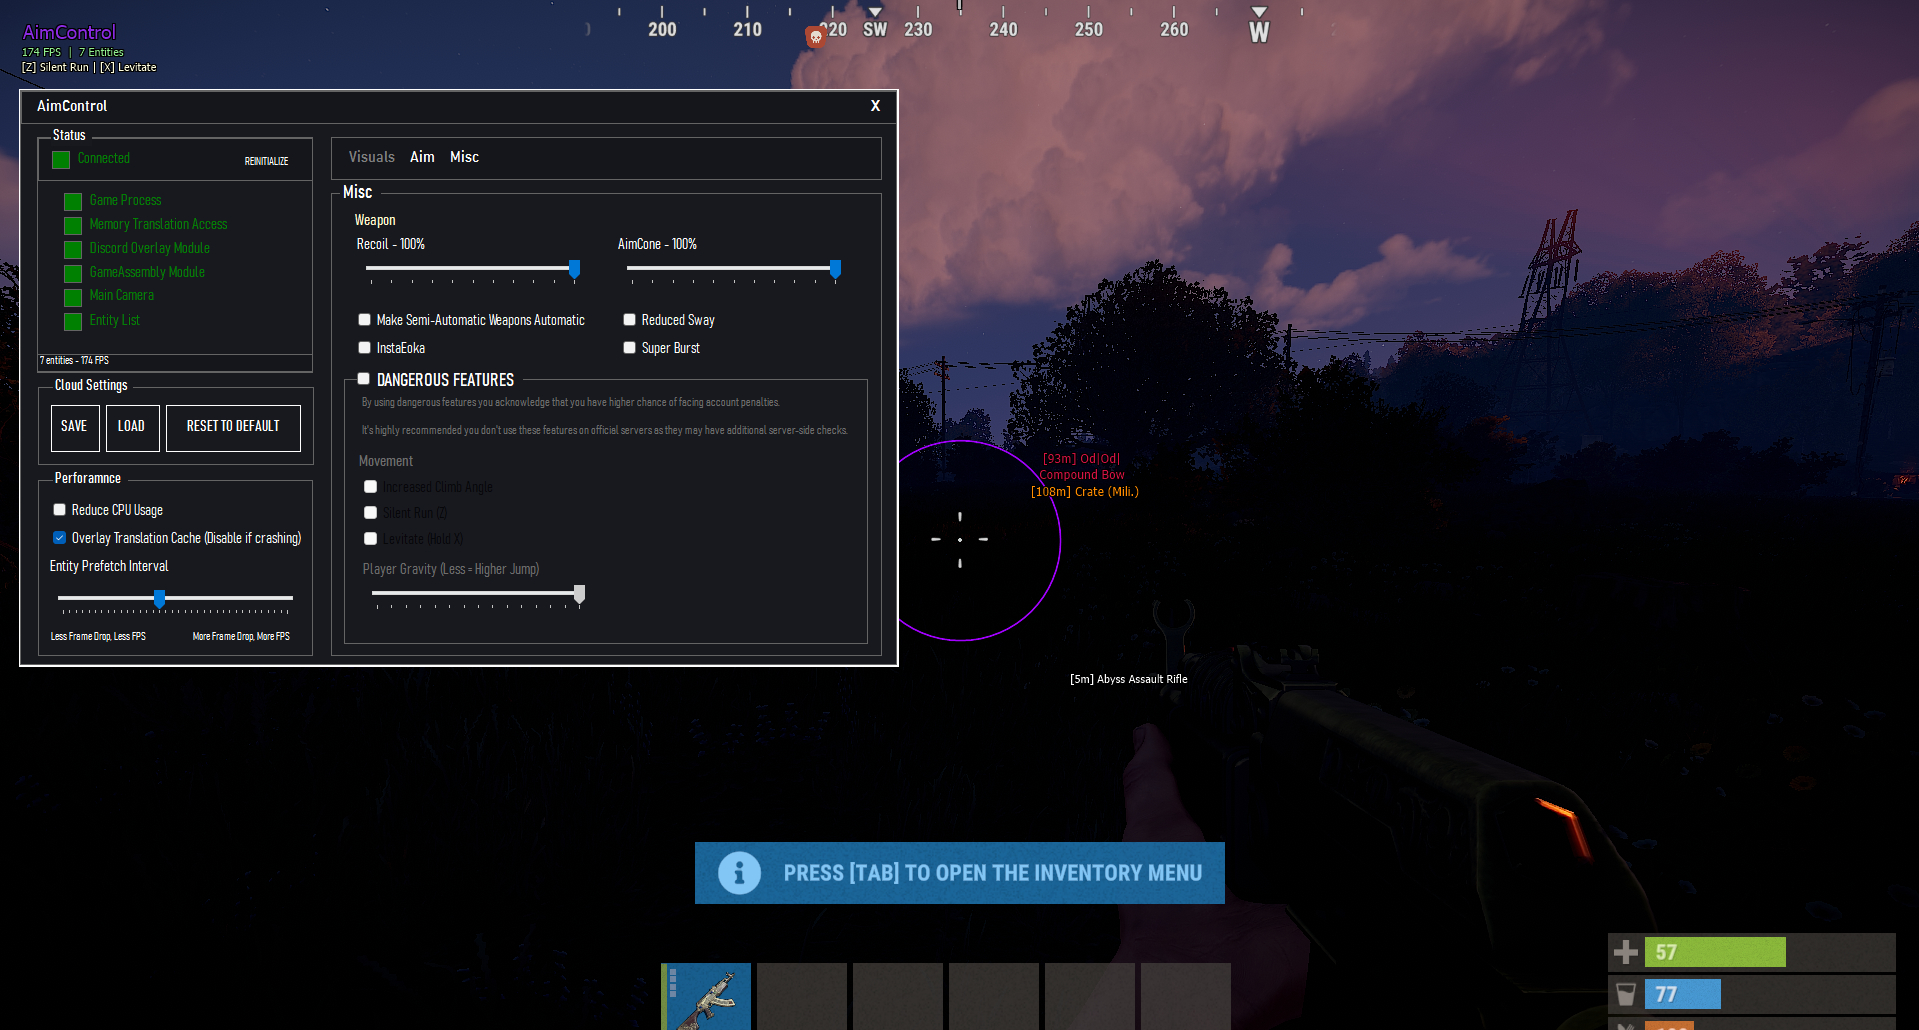This screenshot has height=1030, width=1919.
Task: Click the info icon in inventory hint
Action: click(x=739, y=873)
